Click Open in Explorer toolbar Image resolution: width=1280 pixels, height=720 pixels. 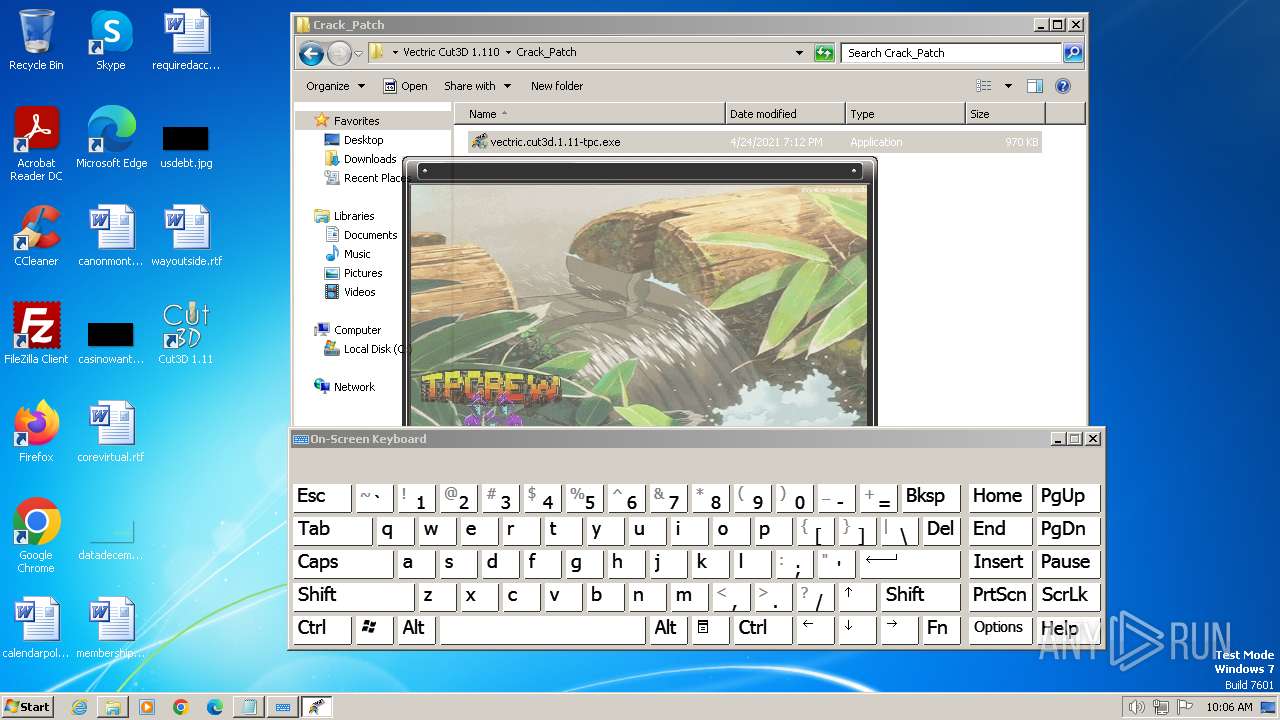[405, 86]
